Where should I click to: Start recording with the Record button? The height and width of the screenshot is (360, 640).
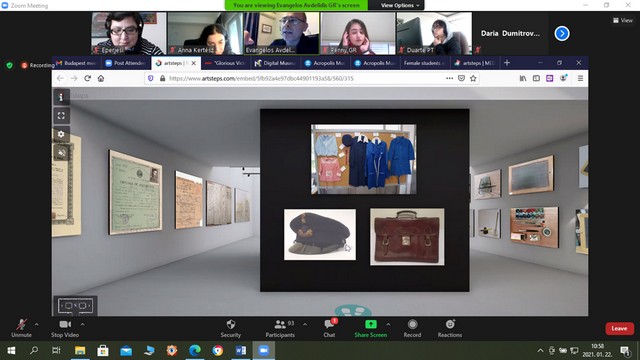412,329
